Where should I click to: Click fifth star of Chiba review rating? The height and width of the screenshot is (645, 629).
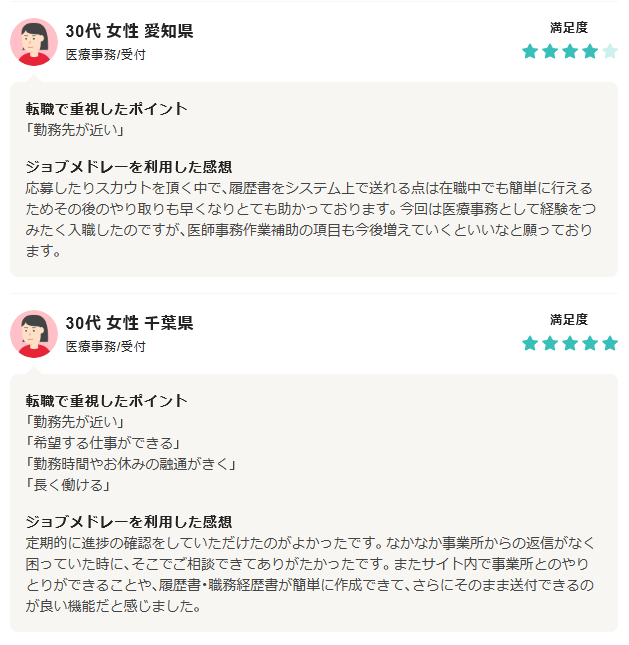610,343
